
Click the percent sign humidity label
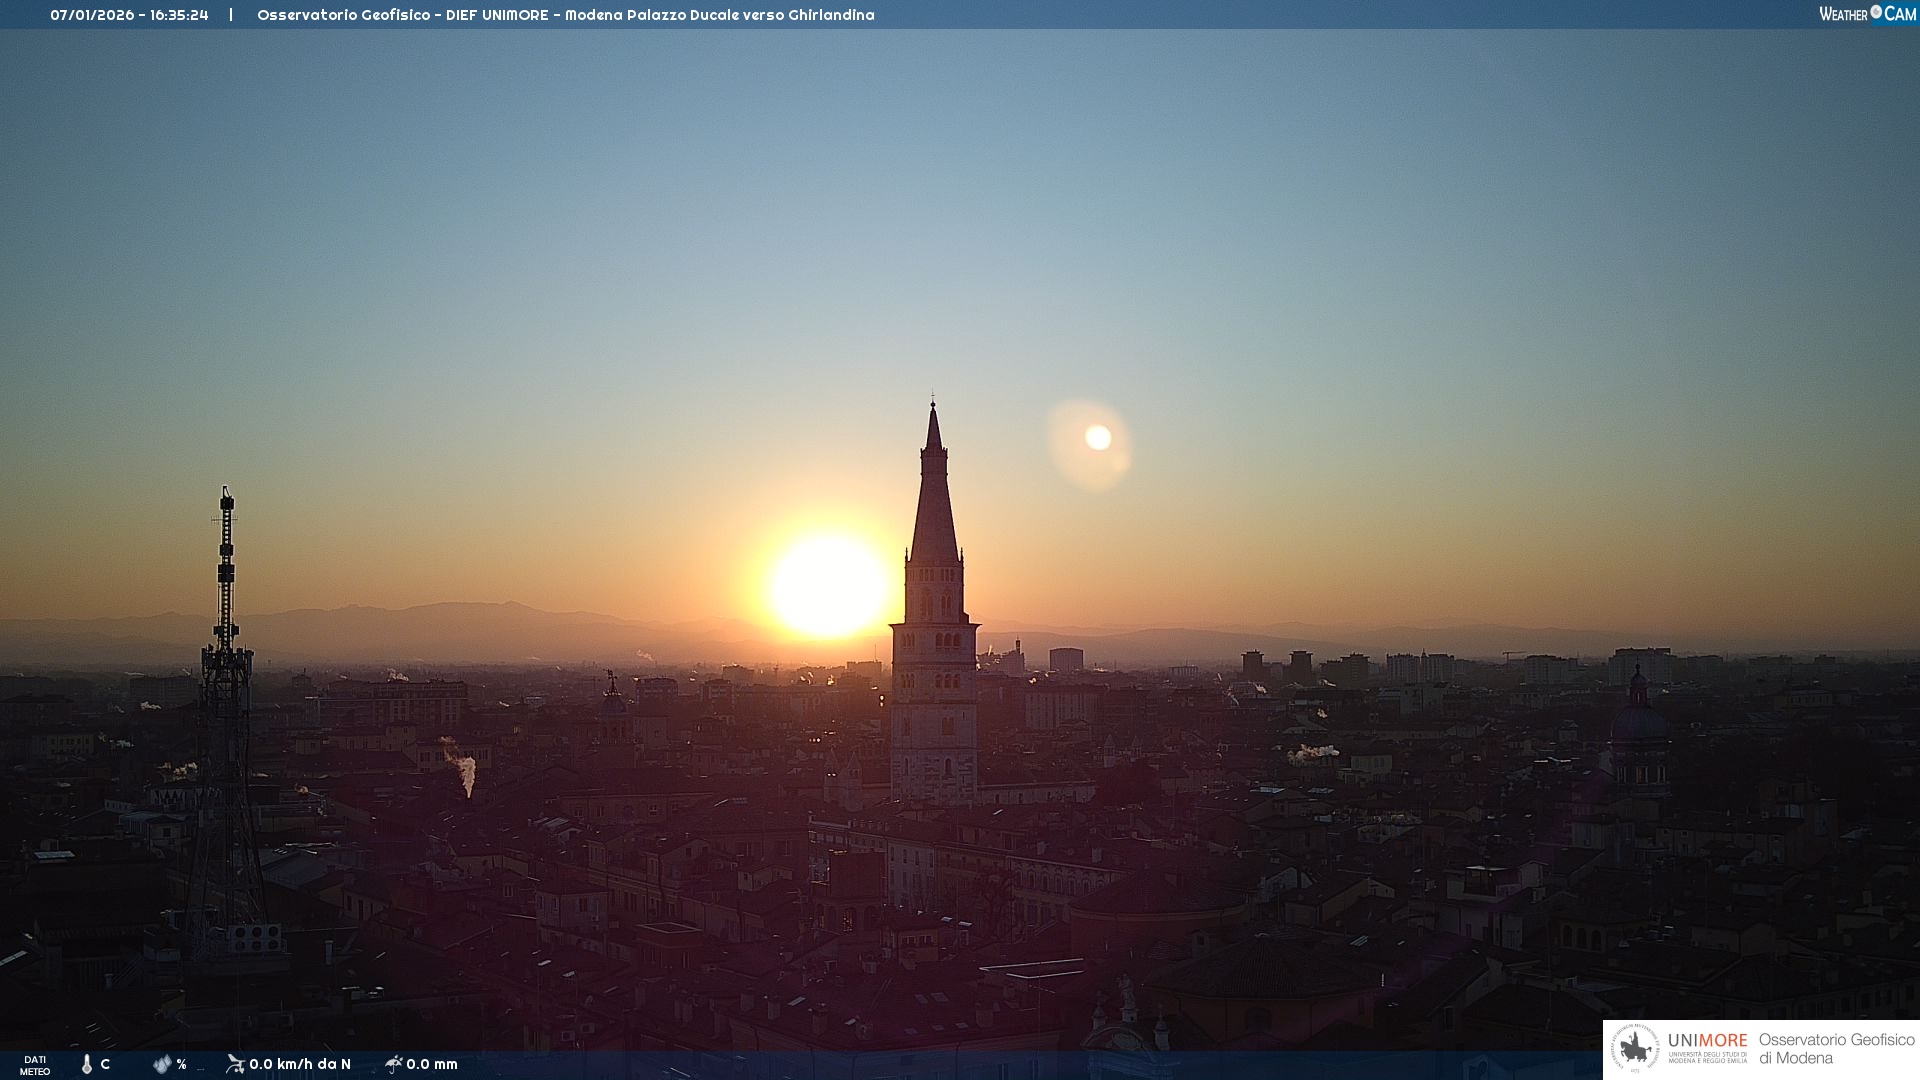[x=181, y=1064]
